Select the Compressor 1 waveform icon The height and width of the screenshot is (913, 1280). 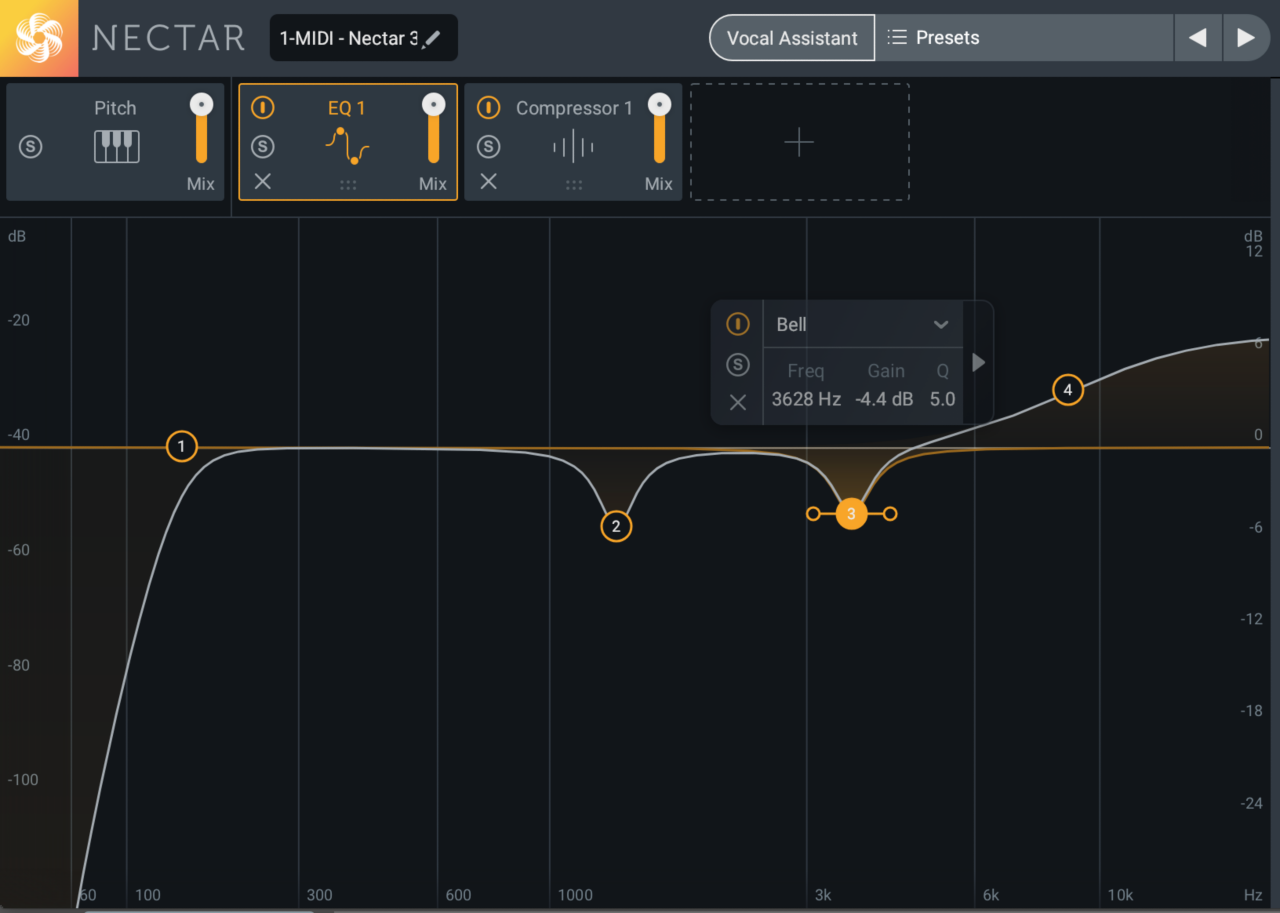click(573, 148)
